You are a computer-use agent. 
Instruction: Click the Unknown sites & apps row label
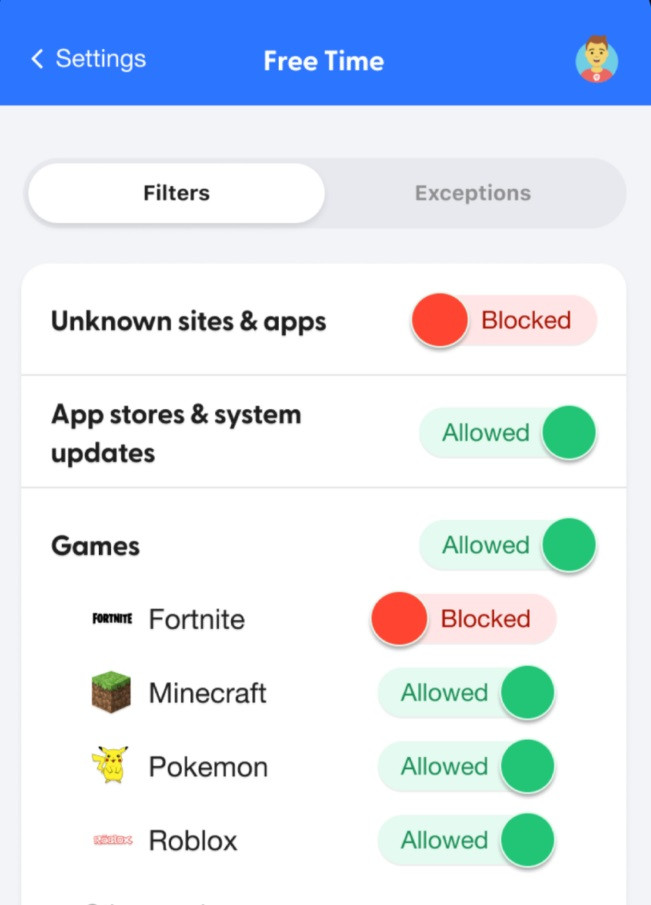point(189,320)
